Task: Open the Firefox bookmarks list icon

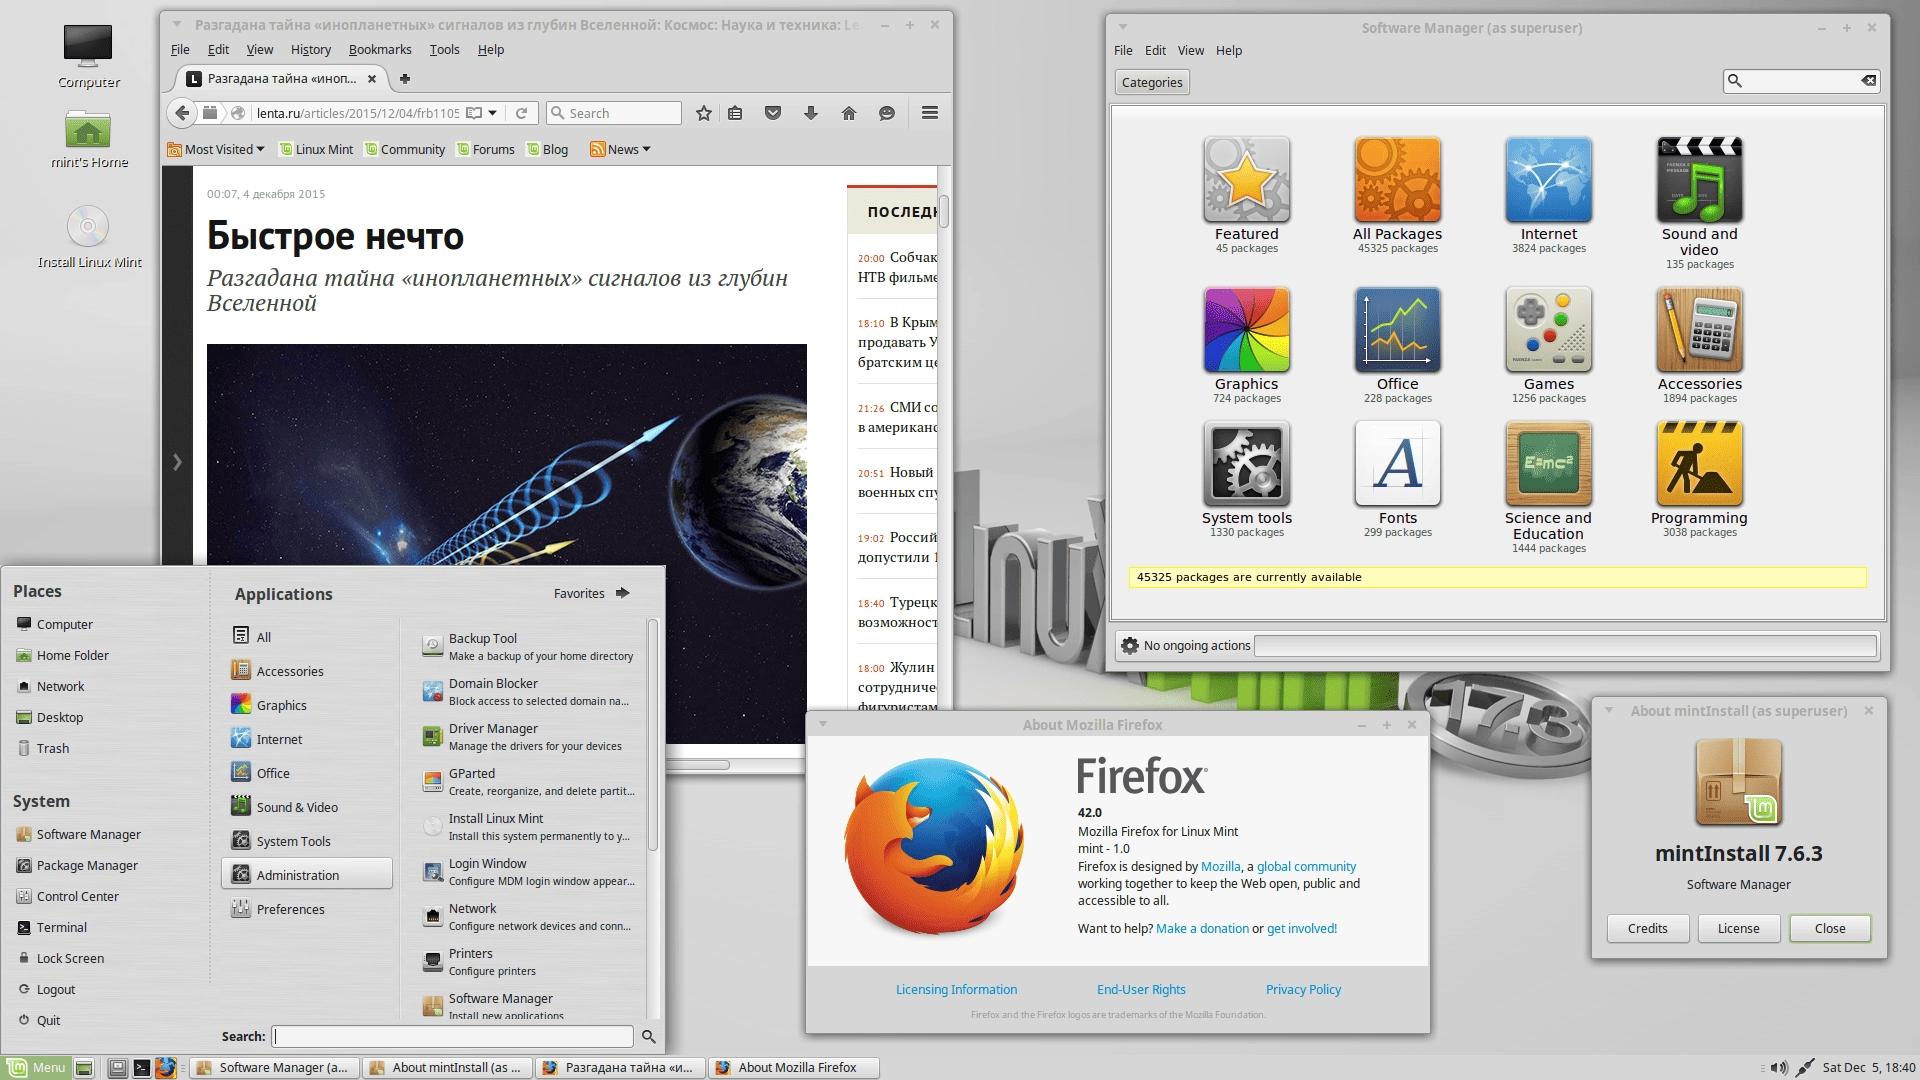Action: pyautogui.click(x=735, y=113)
